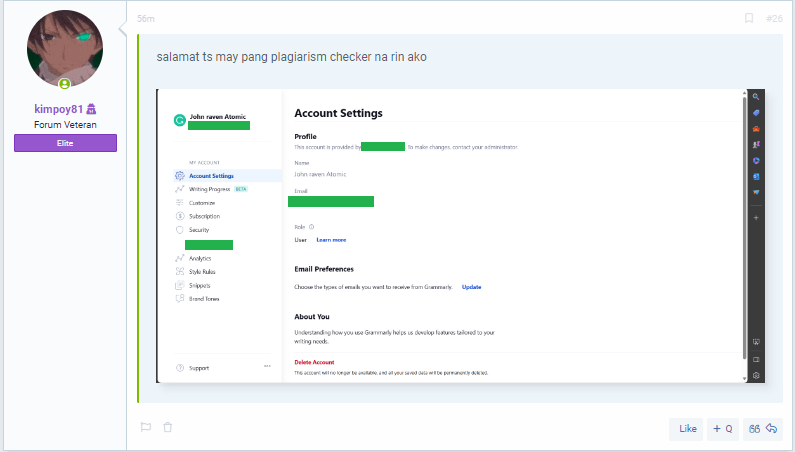Click the browser sidebar search icon
The width and height of the screenshot is (795, 452).
tap(756, 97)
